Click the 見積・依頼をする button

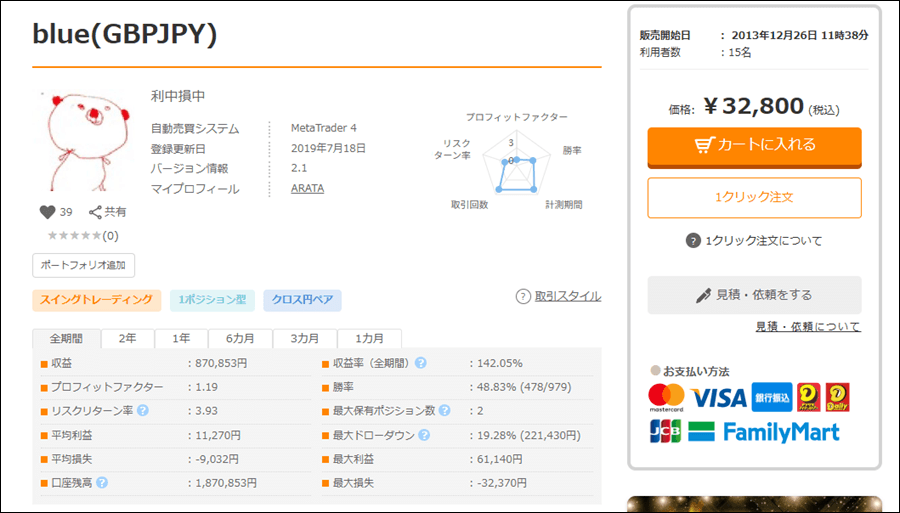point(754,295)
